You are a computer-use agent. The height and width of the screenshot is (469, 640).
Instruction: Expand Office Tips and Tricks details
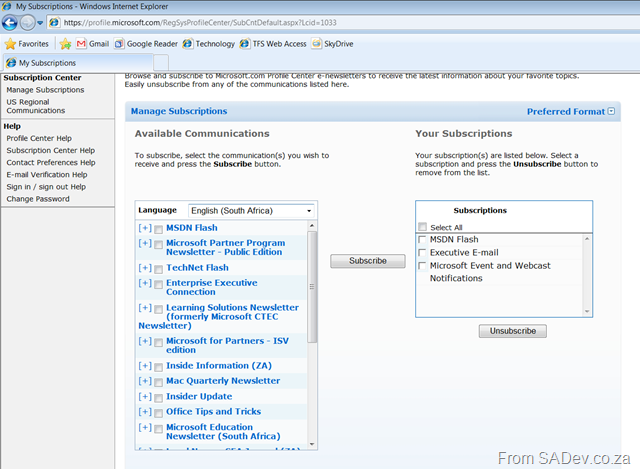[145, 411]
